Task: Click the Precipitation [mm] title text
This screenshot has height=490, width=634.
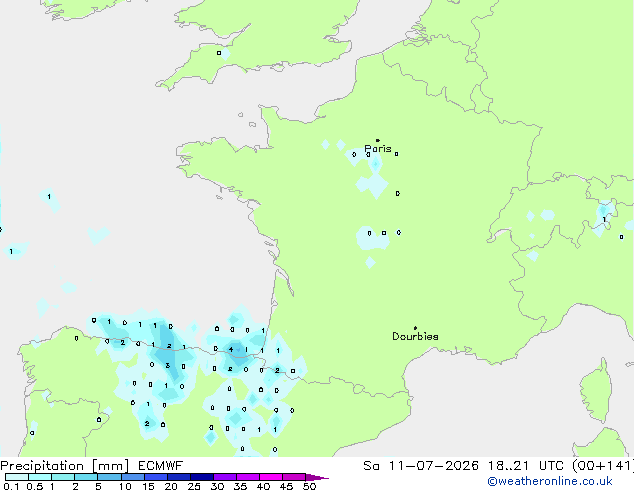Action: 64,466
